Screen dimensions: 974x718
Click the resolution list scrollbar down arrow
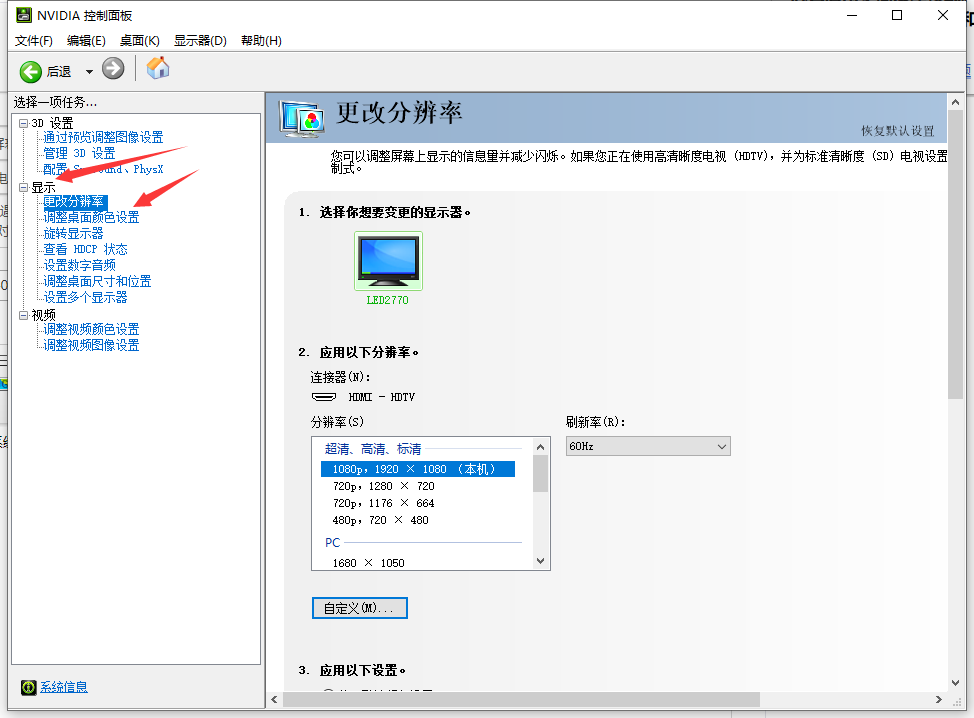point(539,561)
